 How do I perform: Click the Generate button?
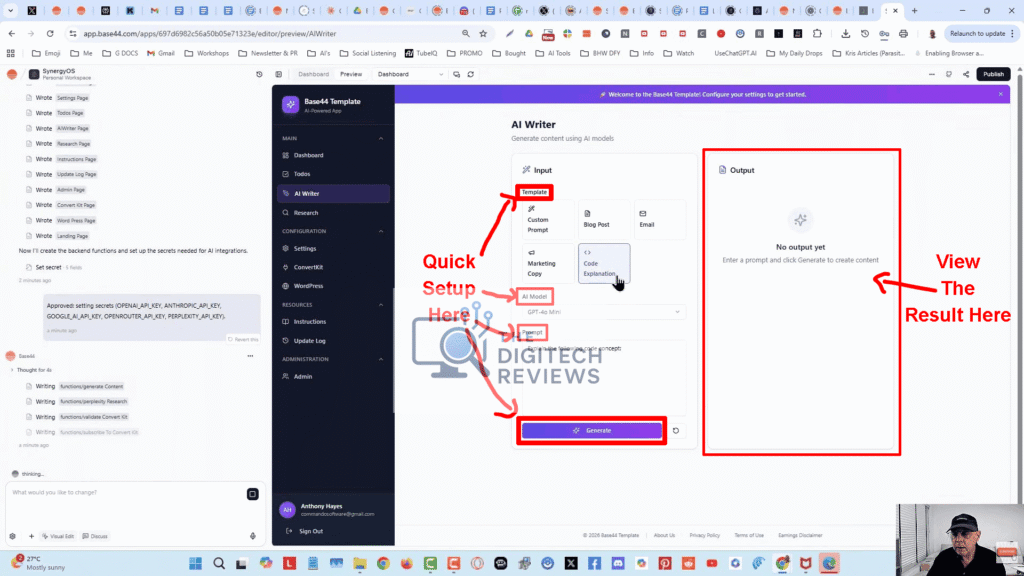(592, 431)
